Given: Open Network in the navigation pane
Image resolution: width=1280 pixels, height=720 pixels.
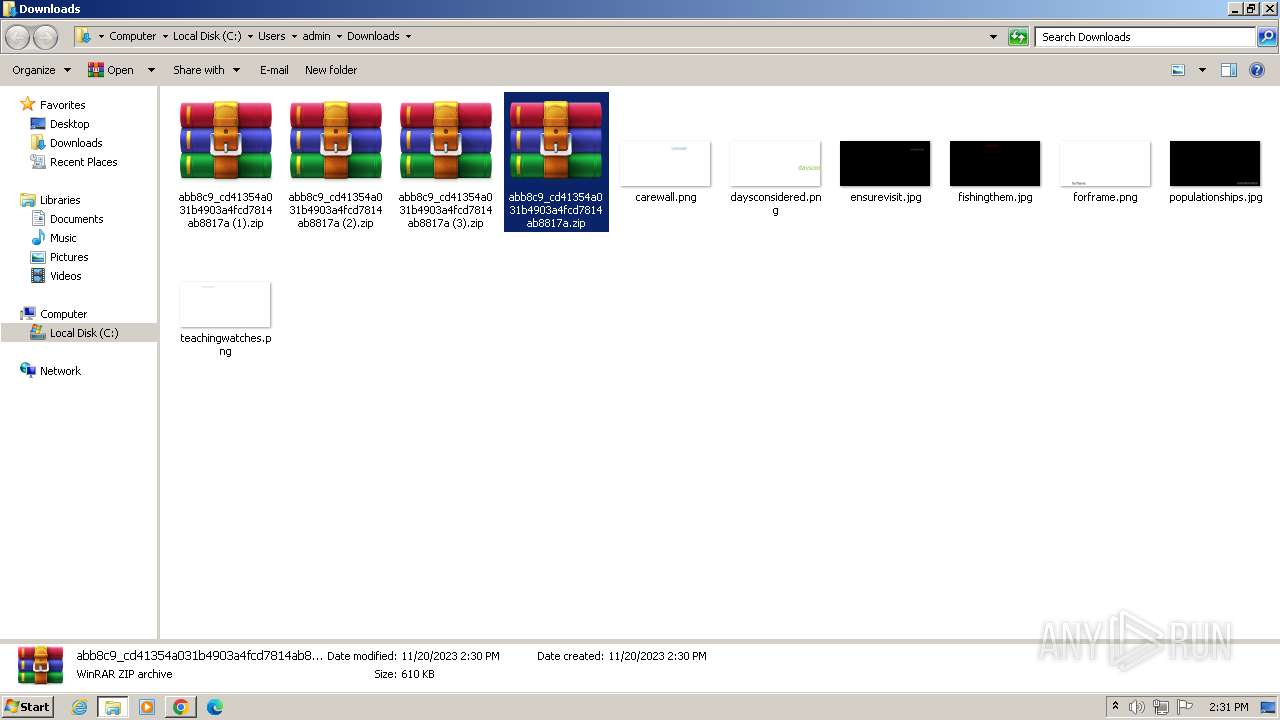Looking at the screenshot, I should pyautogui.click(x=60, y=371).
